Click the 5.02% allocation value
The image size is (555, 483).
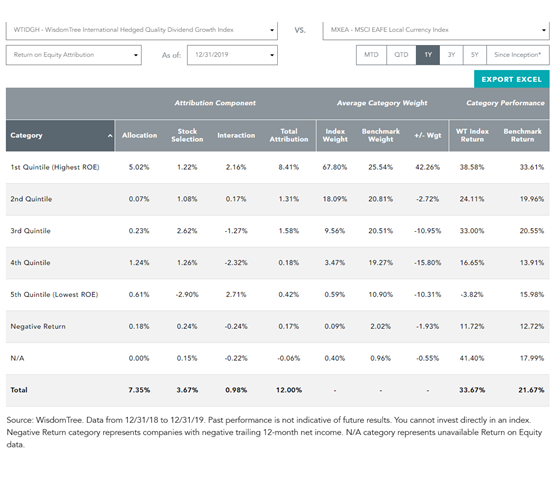point(139,167)
